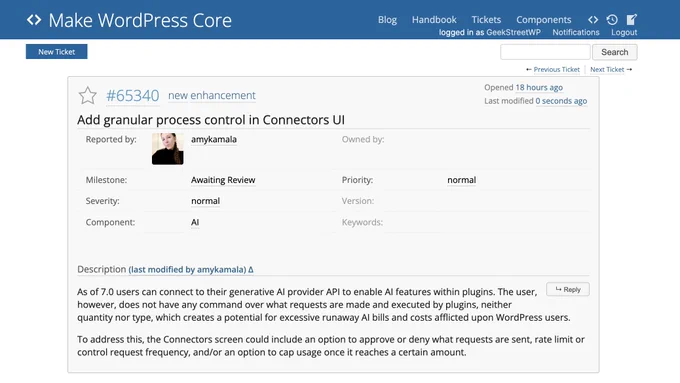Open the timeline history clock icon
680x383 pixels.
[612, 20]
